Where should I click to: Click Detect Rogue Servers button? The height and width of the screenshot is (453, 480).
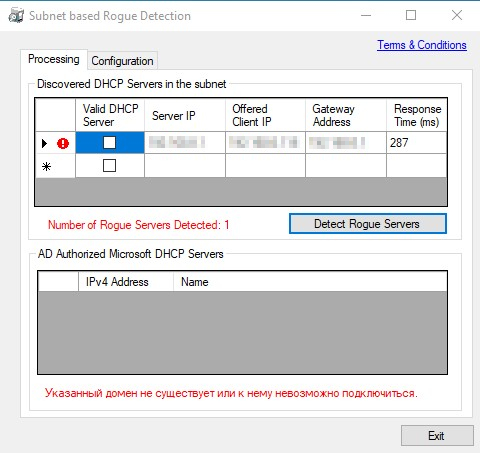[368, 224]
